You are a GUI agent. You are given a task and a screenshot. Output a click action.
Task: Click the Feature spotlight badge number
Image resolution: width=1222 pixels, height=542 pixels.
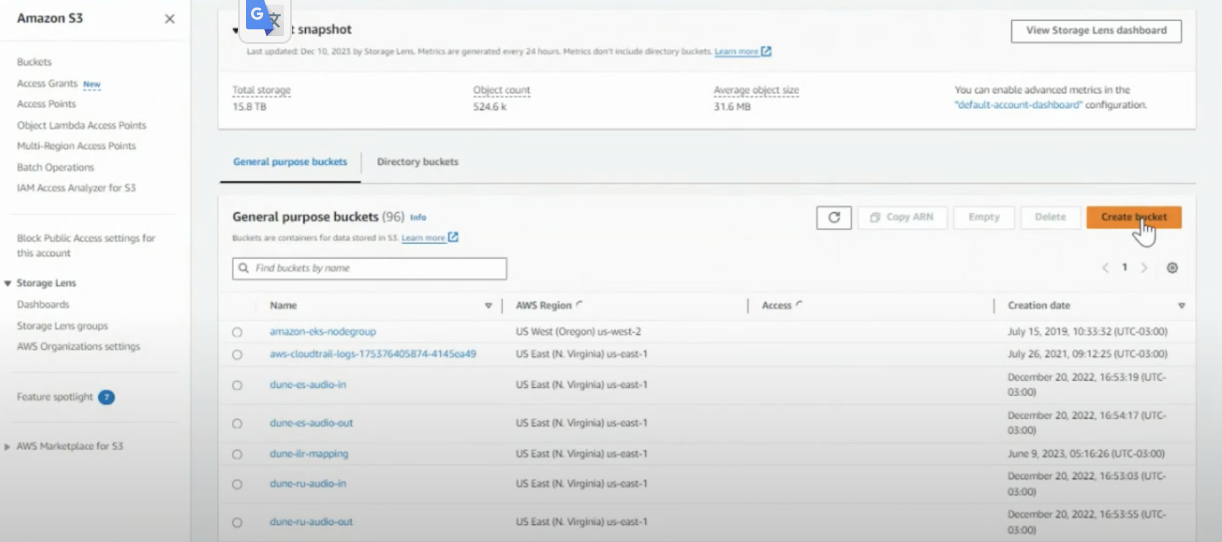(x=106, y=397)
